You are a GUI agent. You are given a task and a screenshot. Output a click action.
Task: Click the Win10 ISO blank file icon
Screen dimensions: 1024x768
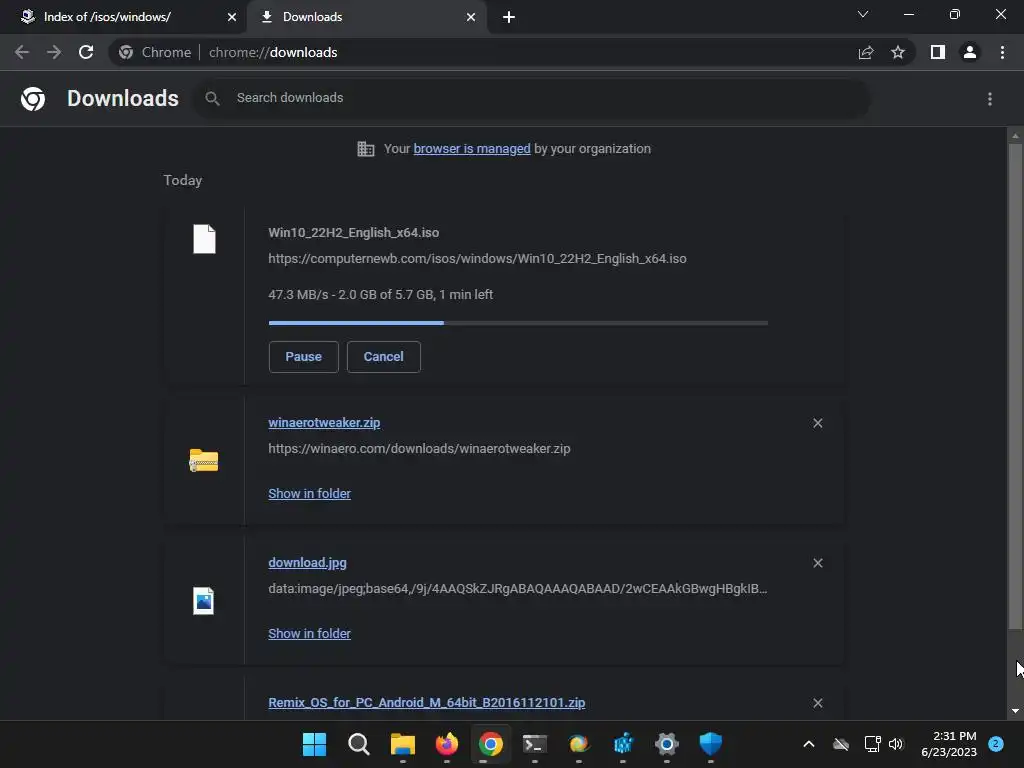204,239
